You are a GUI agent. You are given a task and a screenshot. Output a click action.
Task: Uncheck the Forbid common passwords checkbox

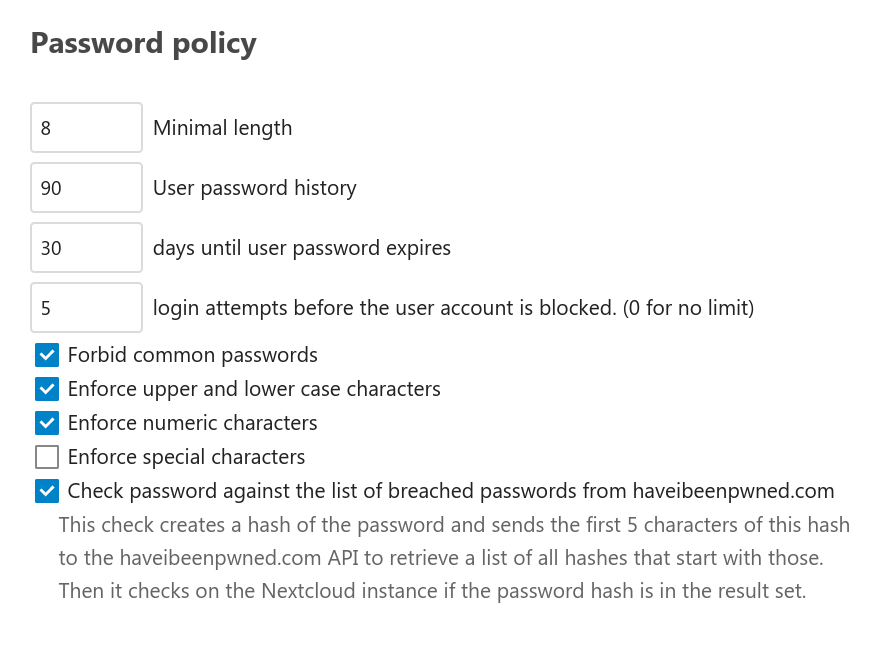click(x=47, y=355)
